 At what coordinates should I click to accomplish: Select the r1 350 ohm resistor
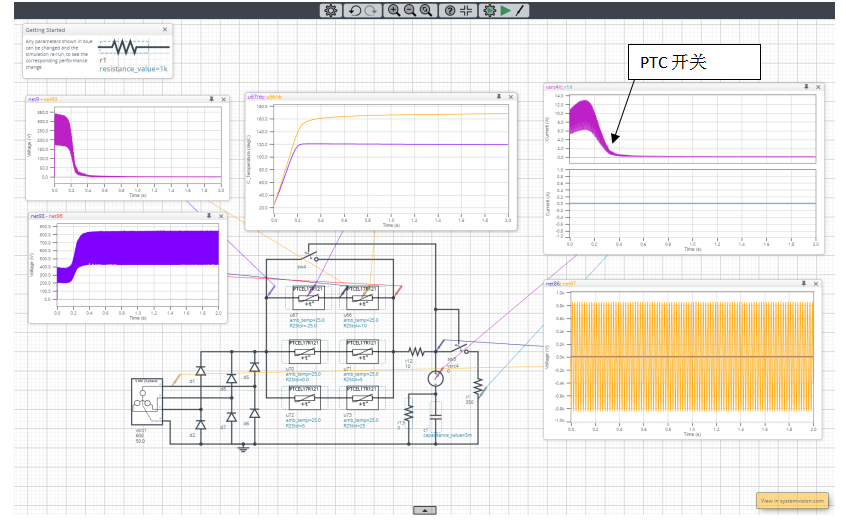pyautogui.click(x=477, y=386)
